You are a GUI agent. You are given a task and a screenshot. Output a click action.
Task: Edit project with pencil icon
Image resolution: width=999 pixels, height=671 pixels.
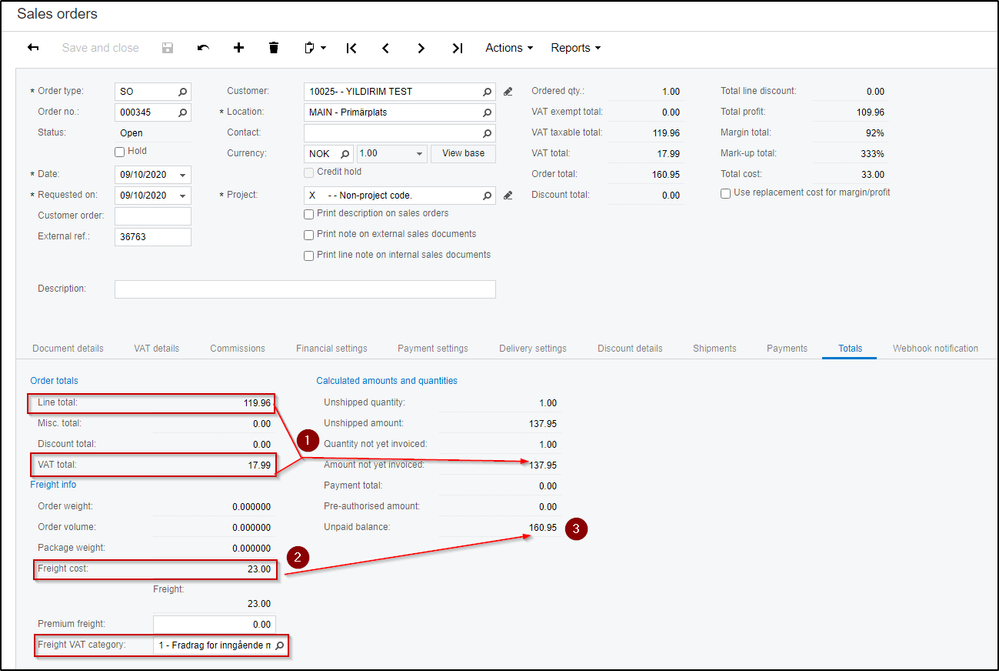click(508, 196)
